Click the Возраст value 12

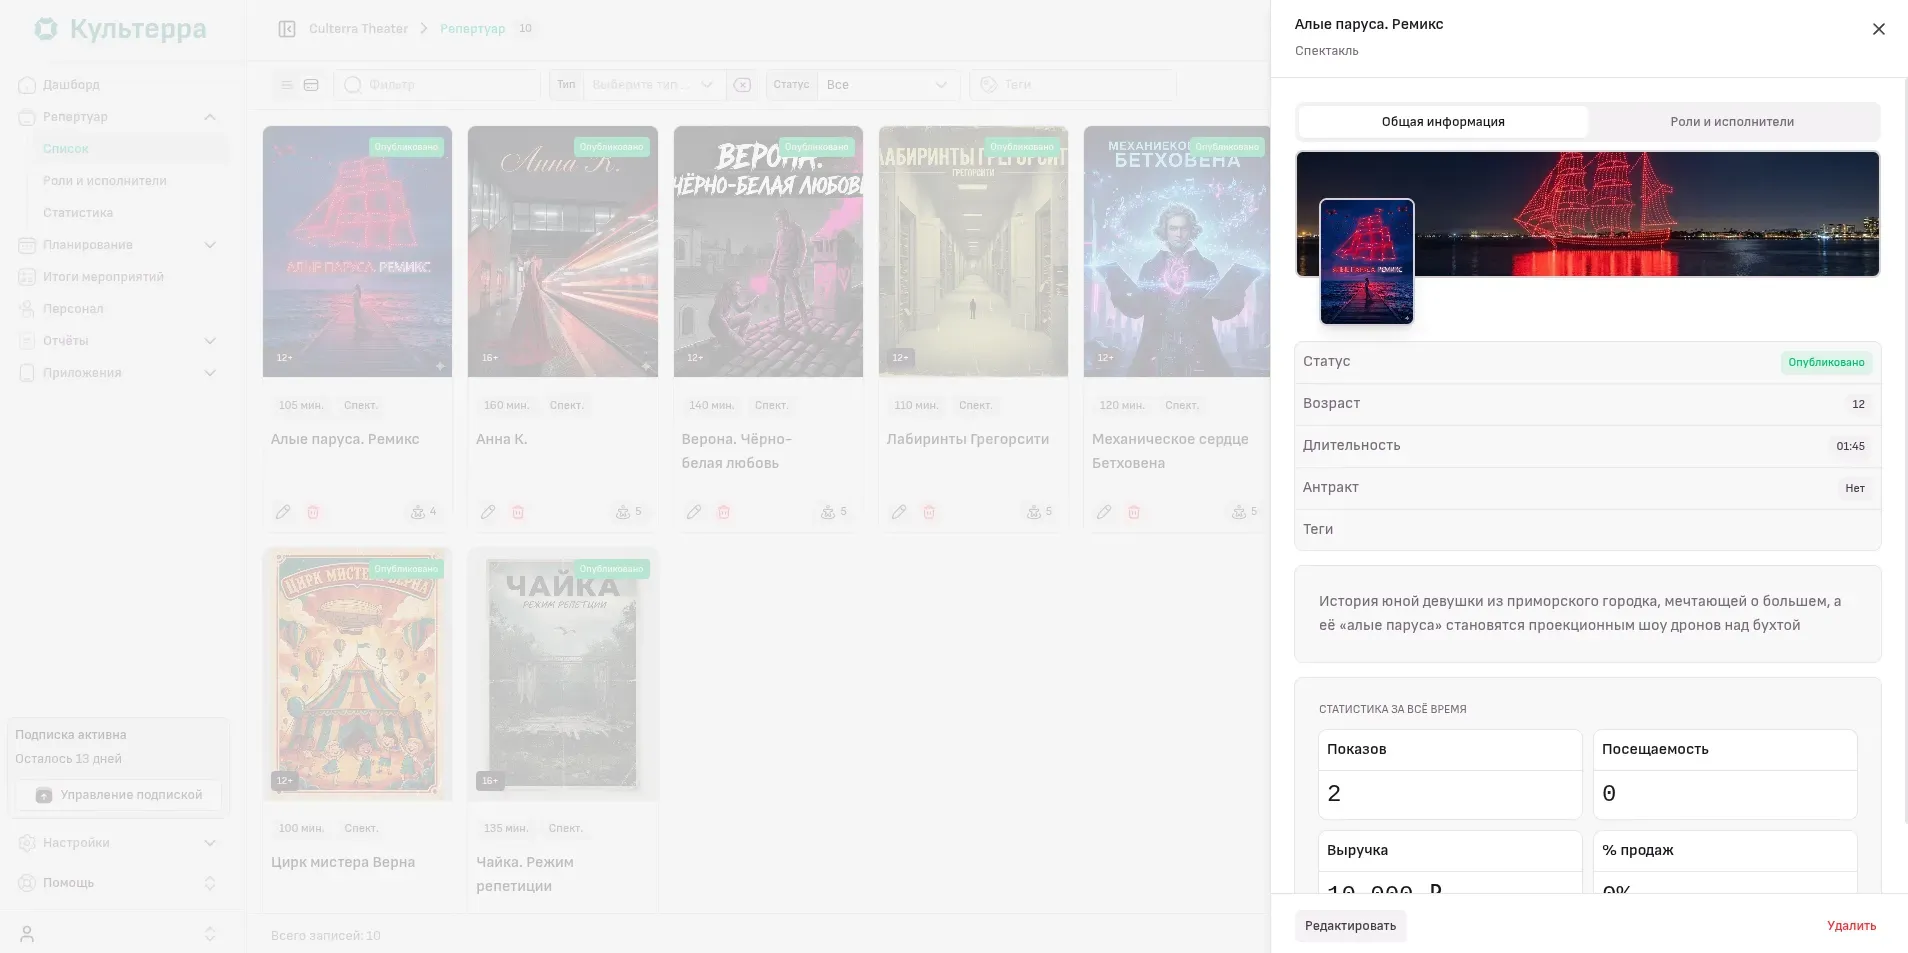(x=1858, y=404)
